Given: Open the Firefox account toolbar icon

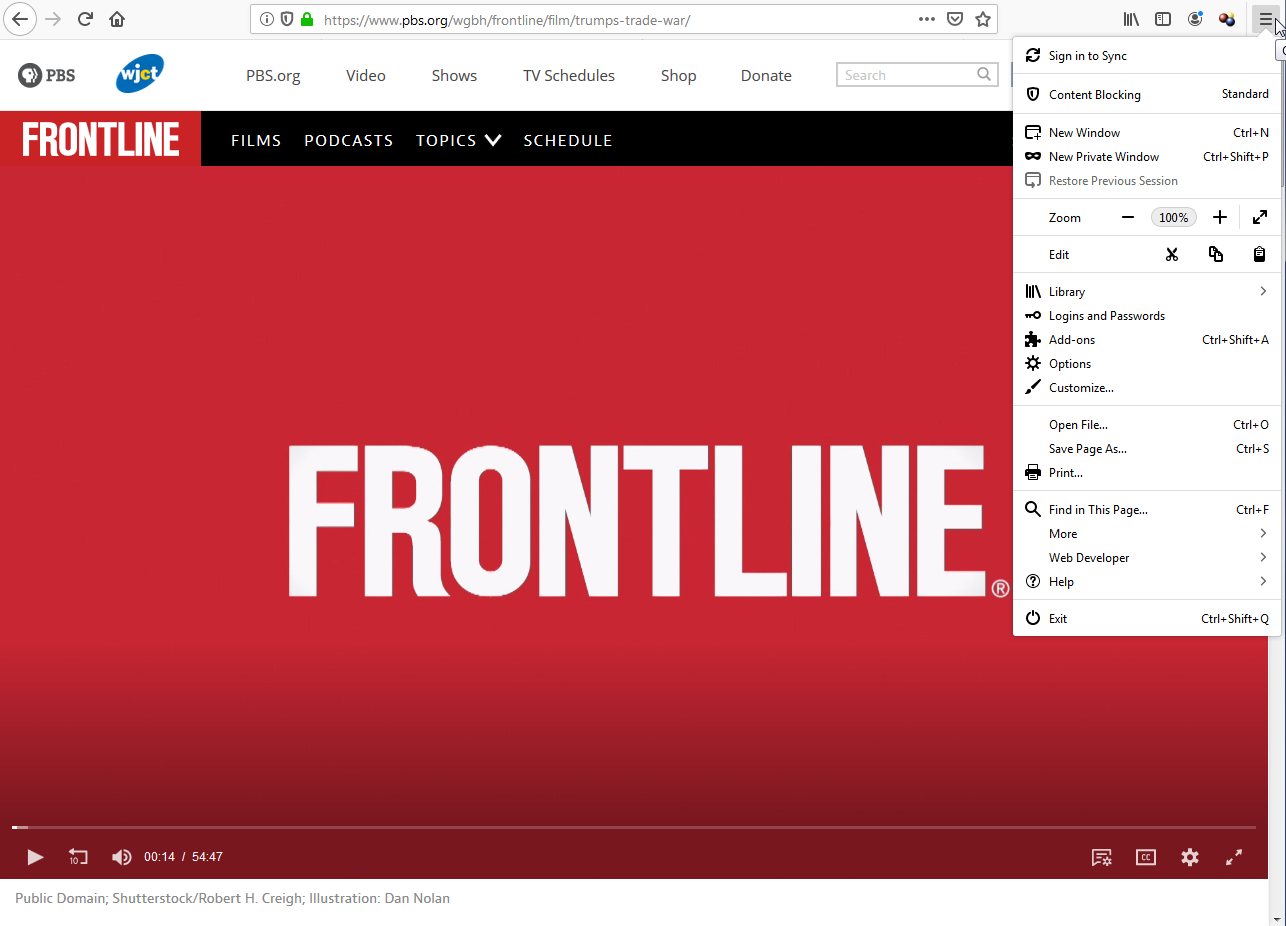Looking at the screenshot, I should pos(1195,19).
